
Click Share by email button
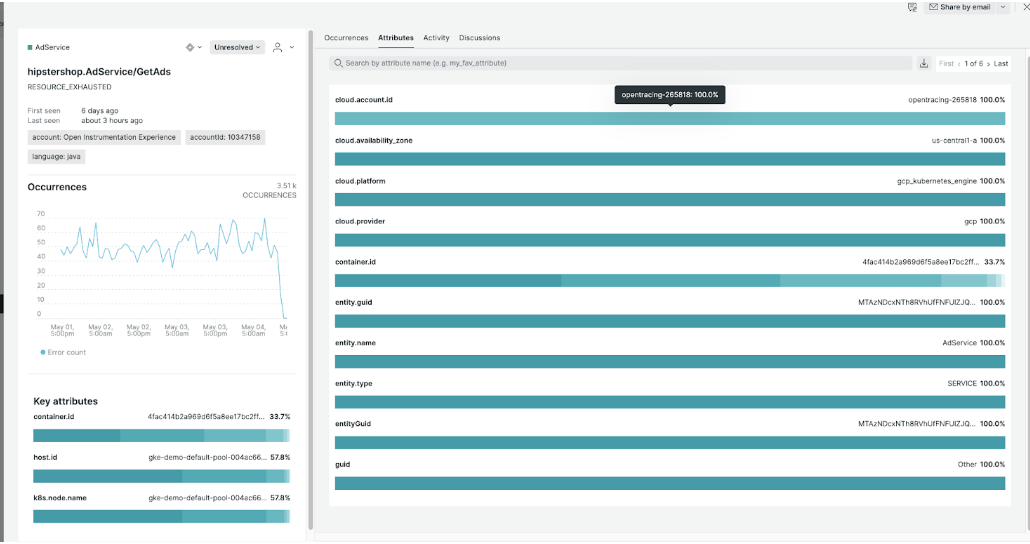(x=960, y=7)
